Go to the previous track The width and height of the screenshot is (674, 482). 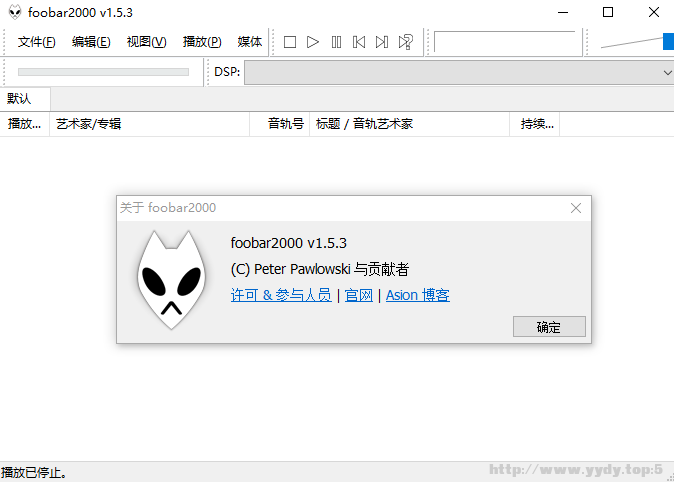click(x=359, y=42)
